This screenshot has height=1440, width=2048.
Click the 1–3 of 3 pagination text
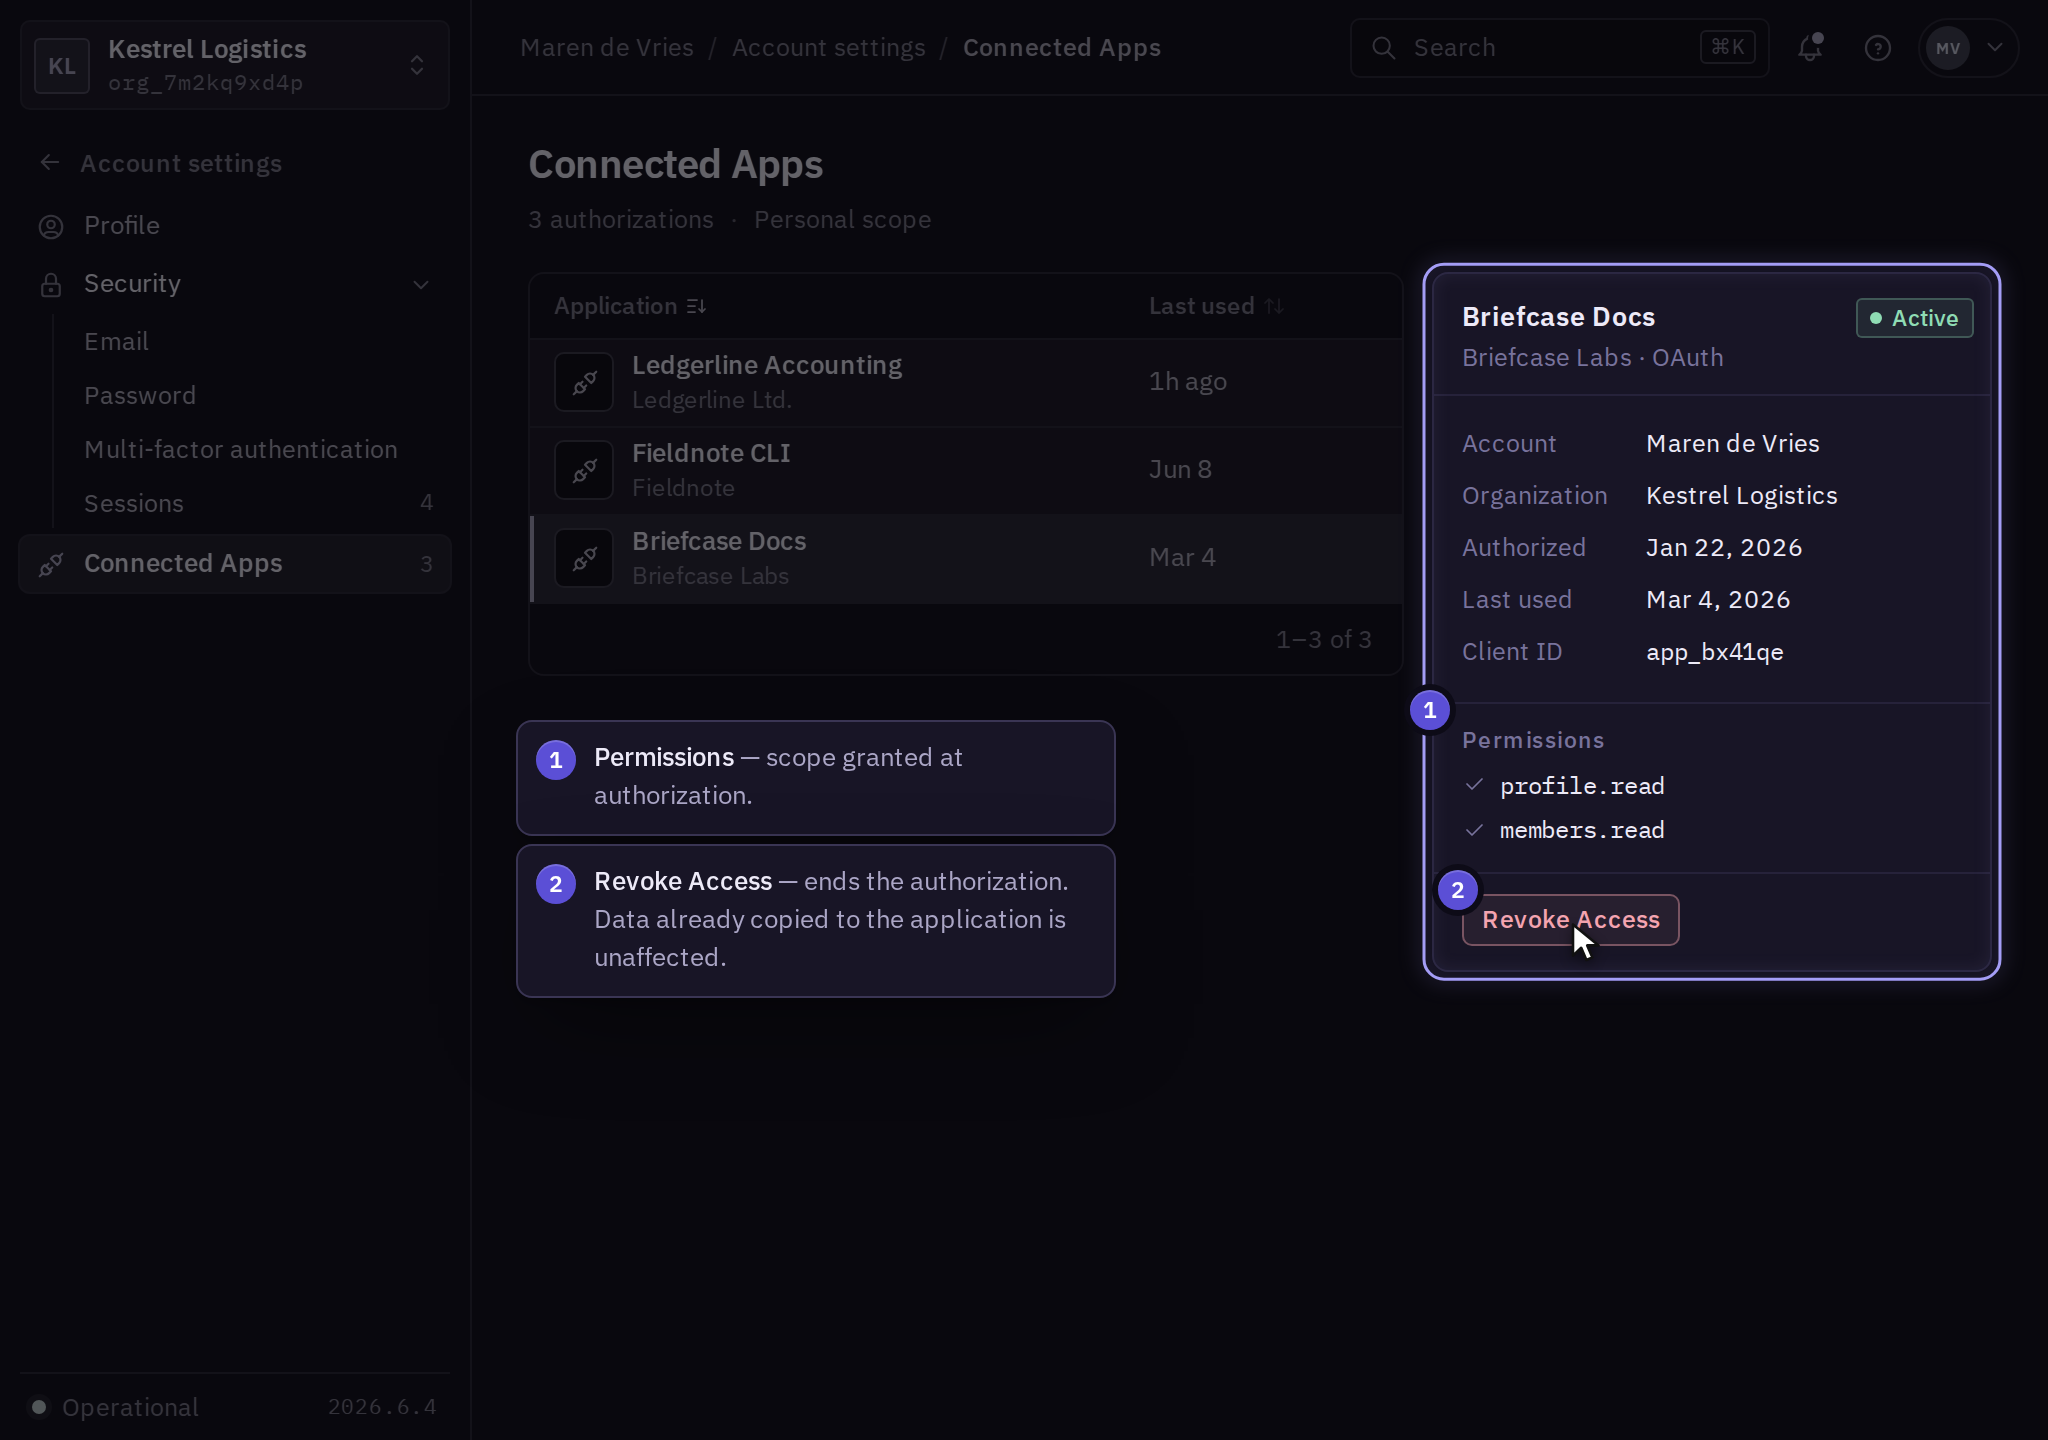point(1323,640)
